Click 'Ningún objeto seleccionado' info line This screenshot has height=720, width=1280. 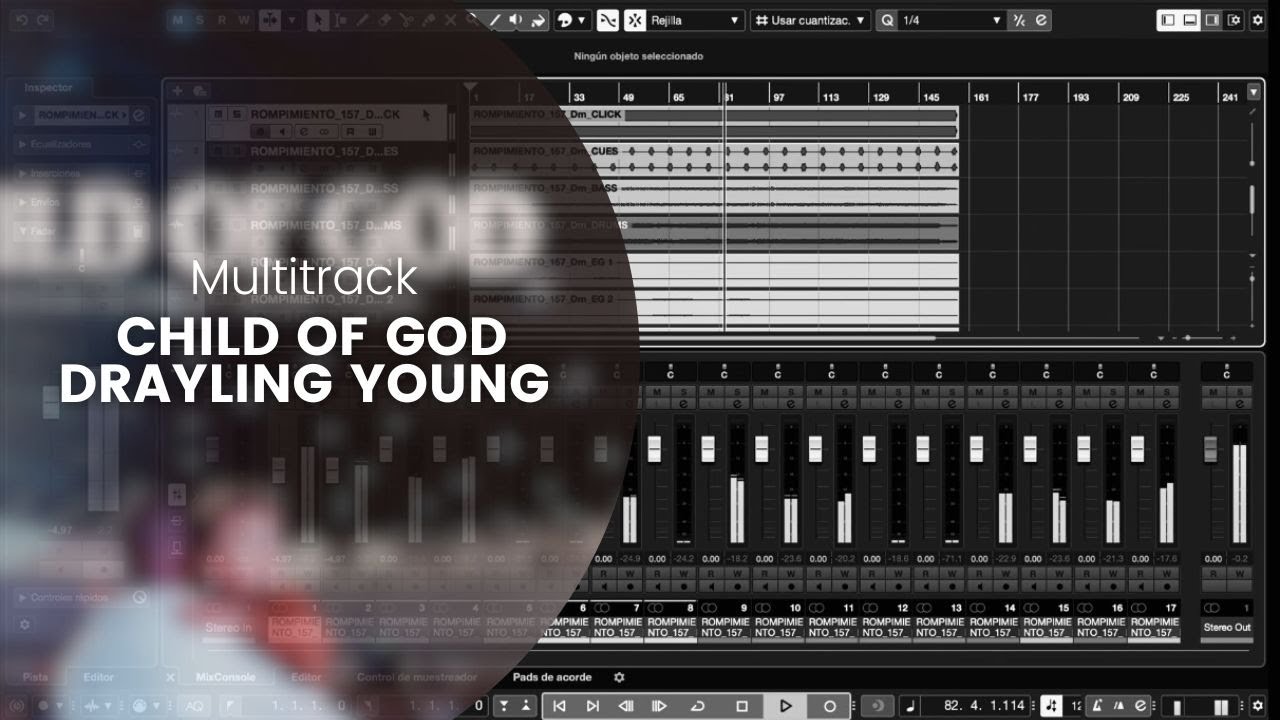click(638, 56)
